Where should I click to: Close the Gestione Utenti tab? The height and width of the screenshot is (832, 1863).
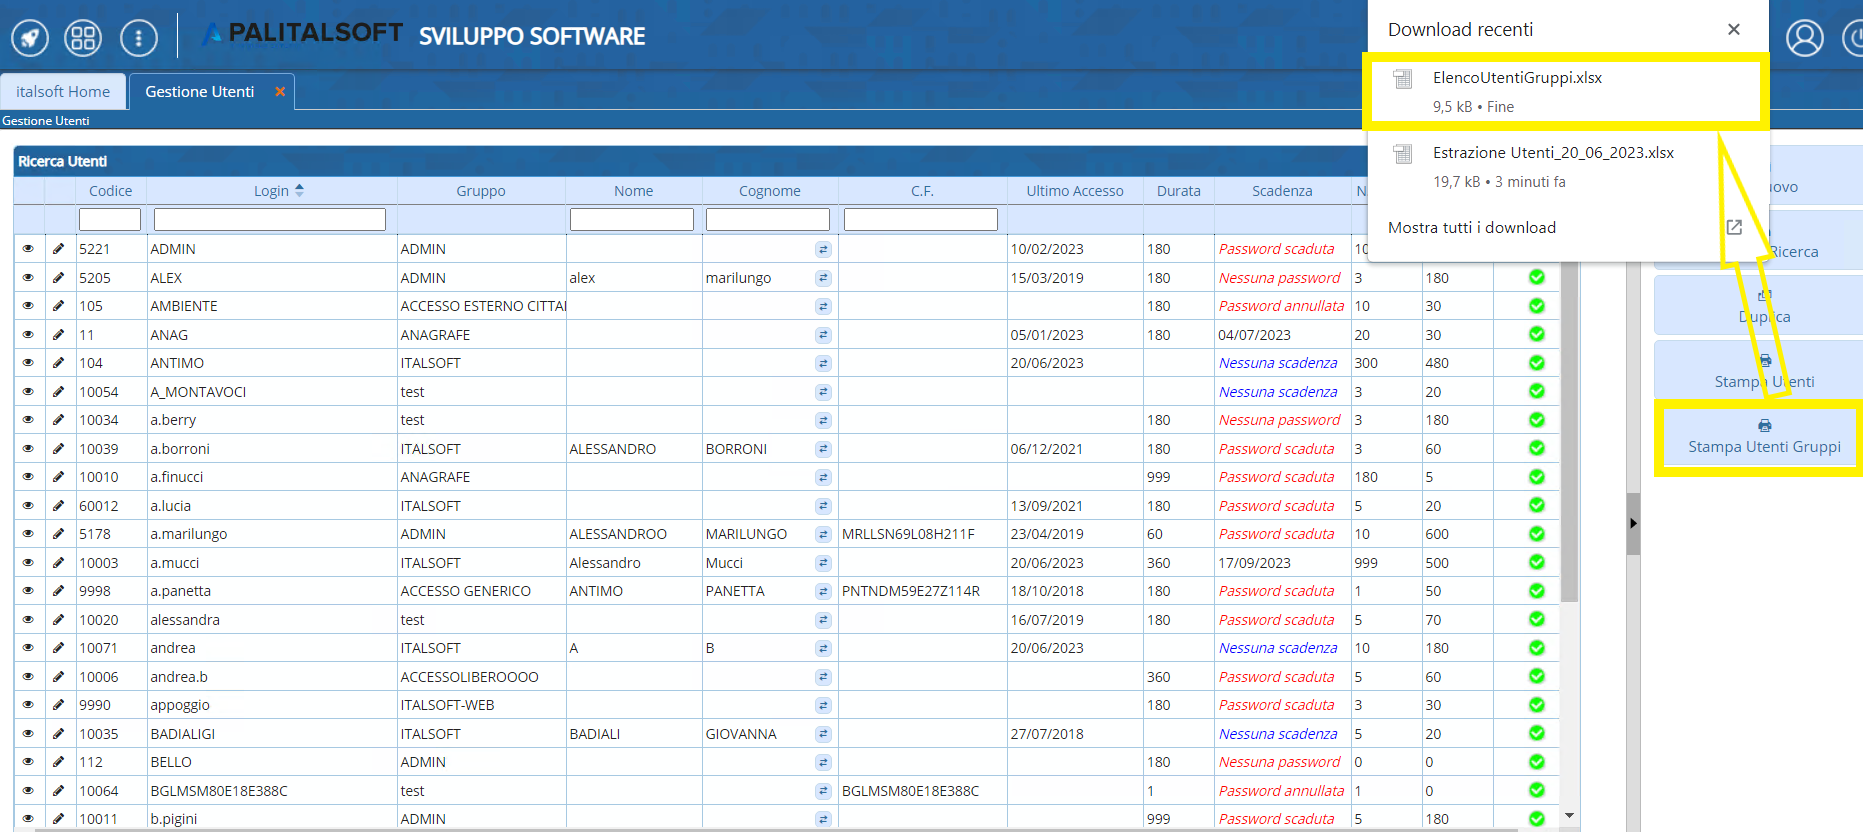[280, 92]
